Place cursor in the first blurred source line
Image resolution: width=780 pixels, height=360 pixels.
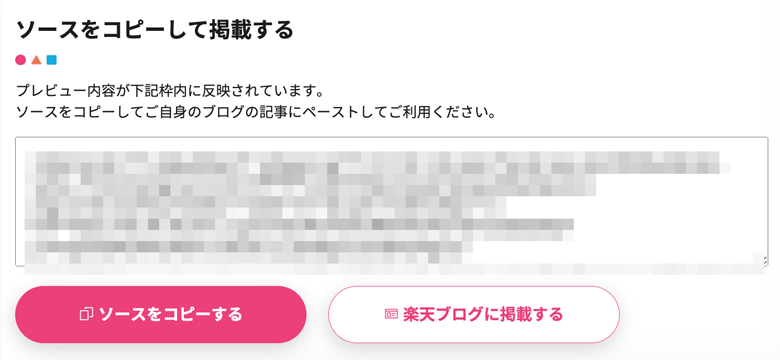[x=372, y=157]
